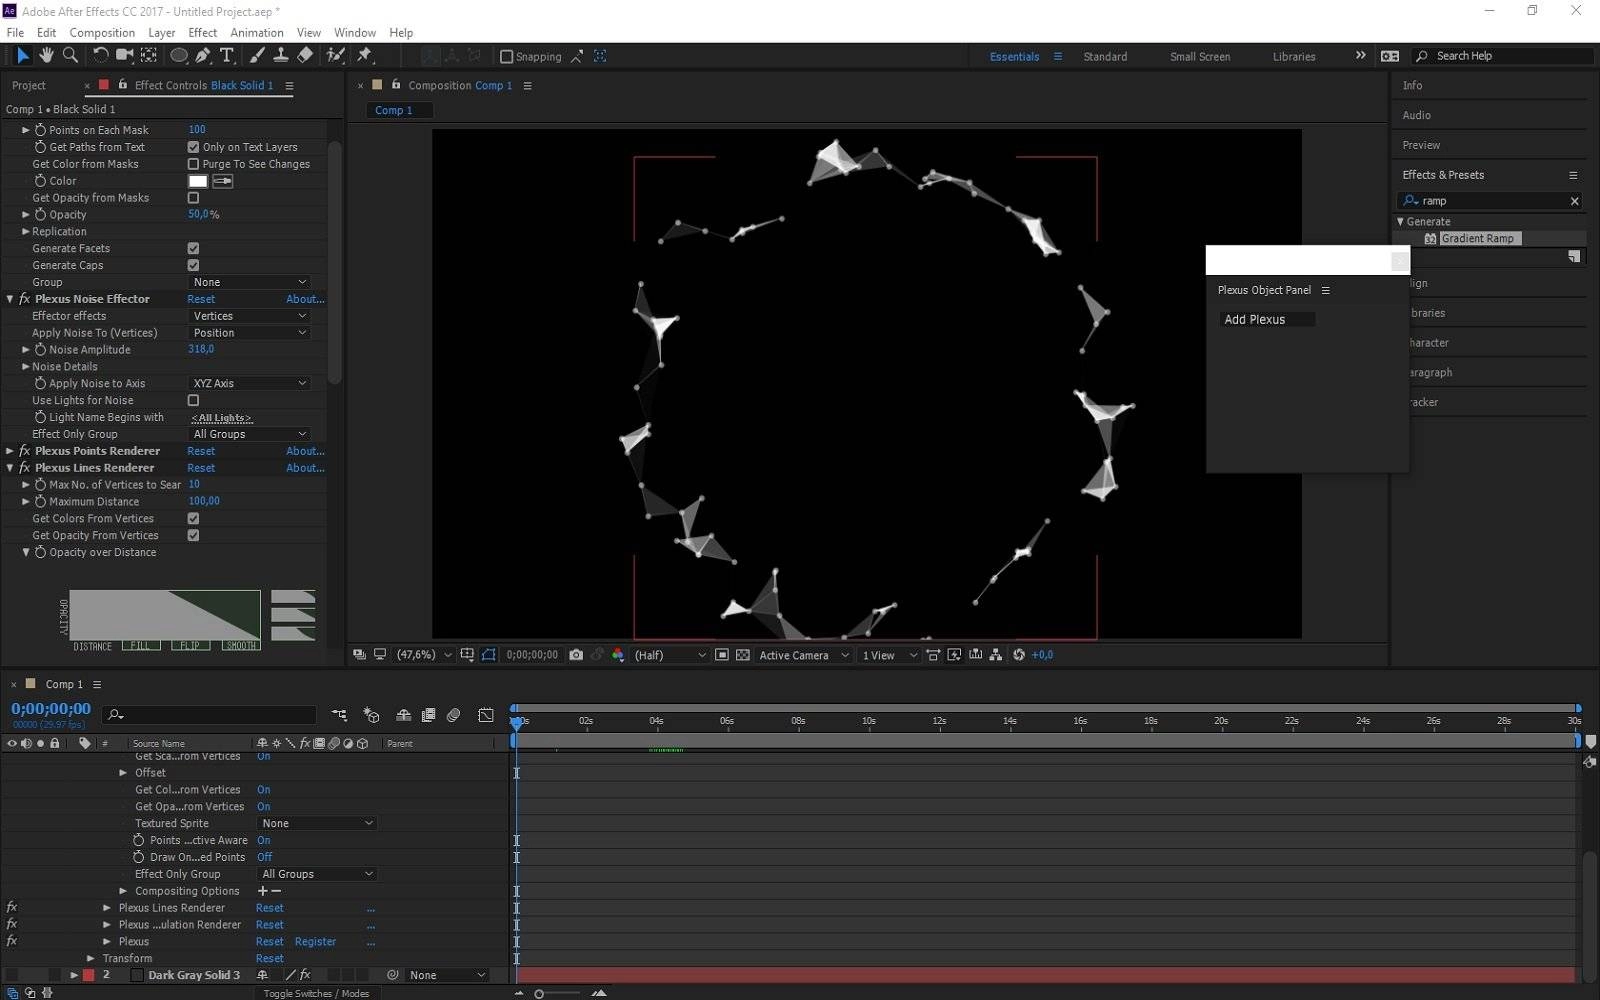Enable Get Opacity from Masks checkbox

(x=194, y=198)
